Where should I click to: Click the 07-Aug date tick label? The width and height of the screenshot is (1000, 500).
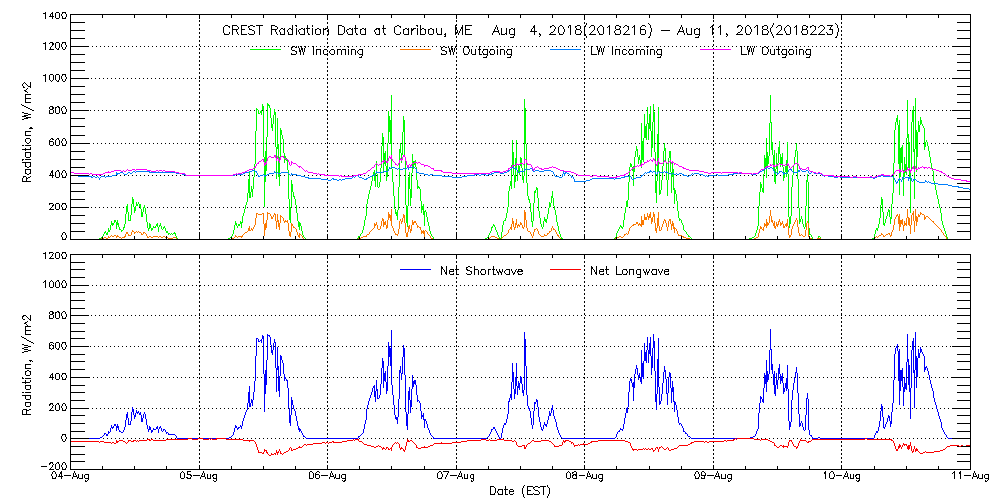(456, 477)
